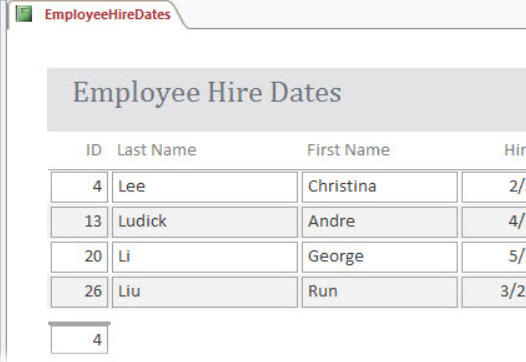
Task: Click the Employee Hire Dates report title
Action: [x=207, y=93]
